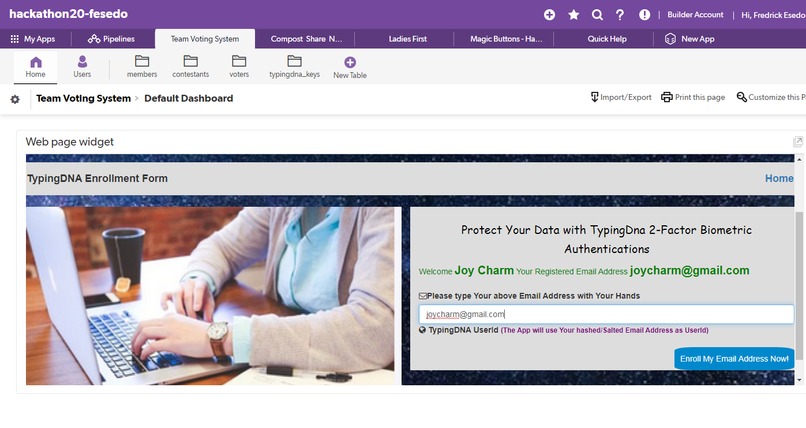The image size is (806, 428).
Task: Open the Hi, Fredrick Esedo user menu
Action: (773, 15)
